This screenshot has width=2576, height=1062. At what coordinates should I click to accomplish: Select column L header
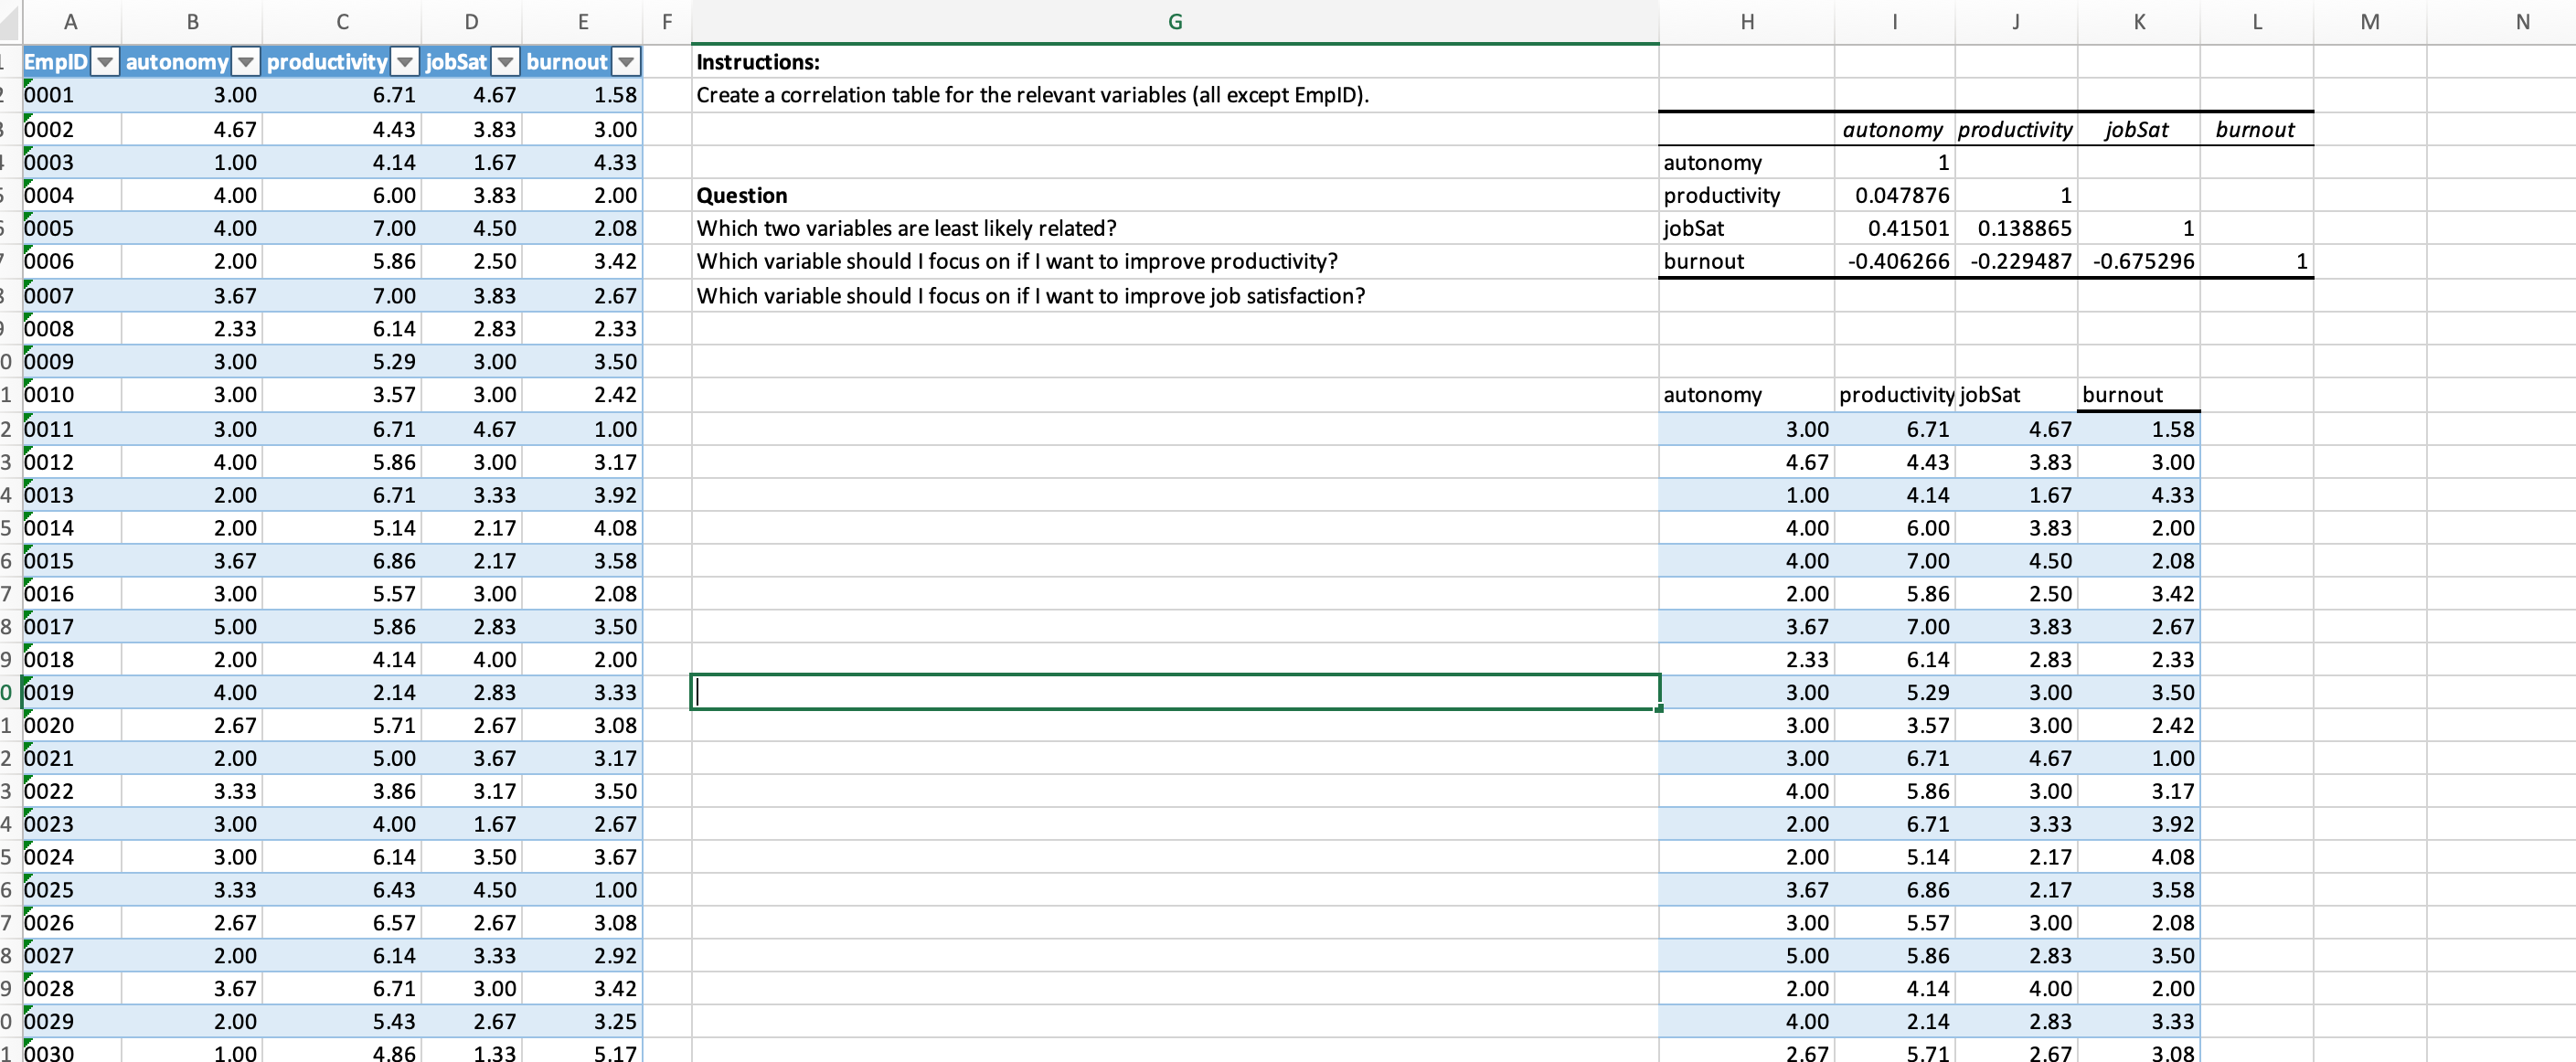pos(2256,21)
